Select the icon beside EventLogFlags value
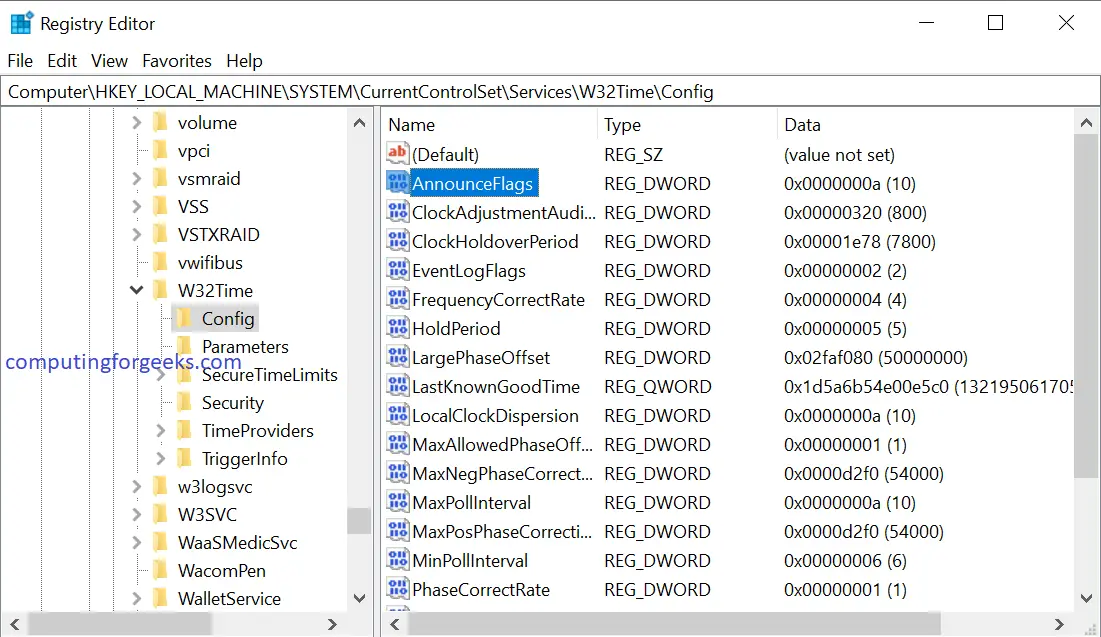 point(398,270)
